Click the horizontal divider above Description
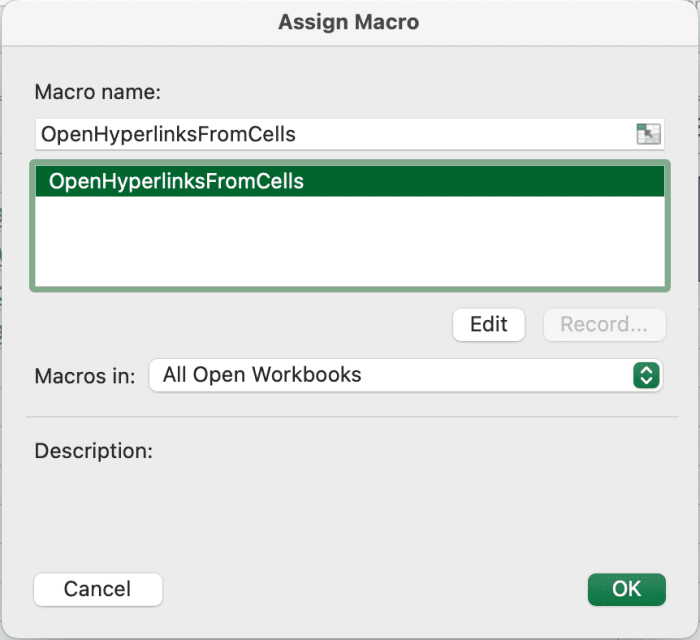This screenshot has height=640, width=700. click(350, 416)
